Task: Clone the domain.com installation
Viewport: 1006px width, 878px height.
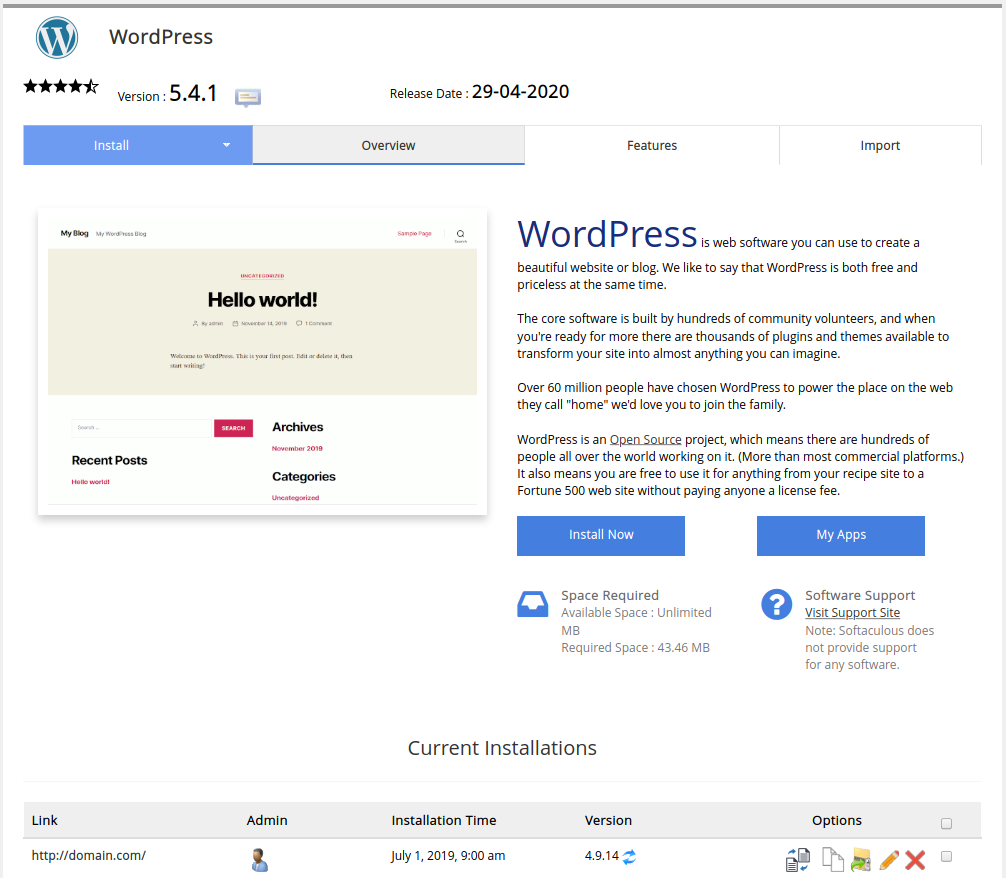Action: 830,859
